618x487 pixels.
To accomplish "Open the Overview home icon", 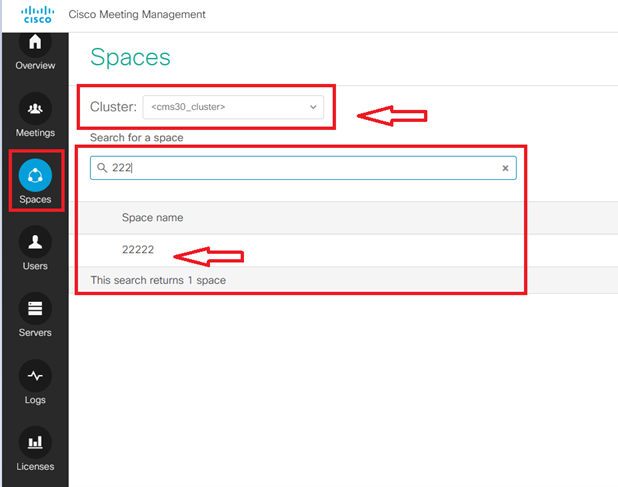I will tap(35, 43).
